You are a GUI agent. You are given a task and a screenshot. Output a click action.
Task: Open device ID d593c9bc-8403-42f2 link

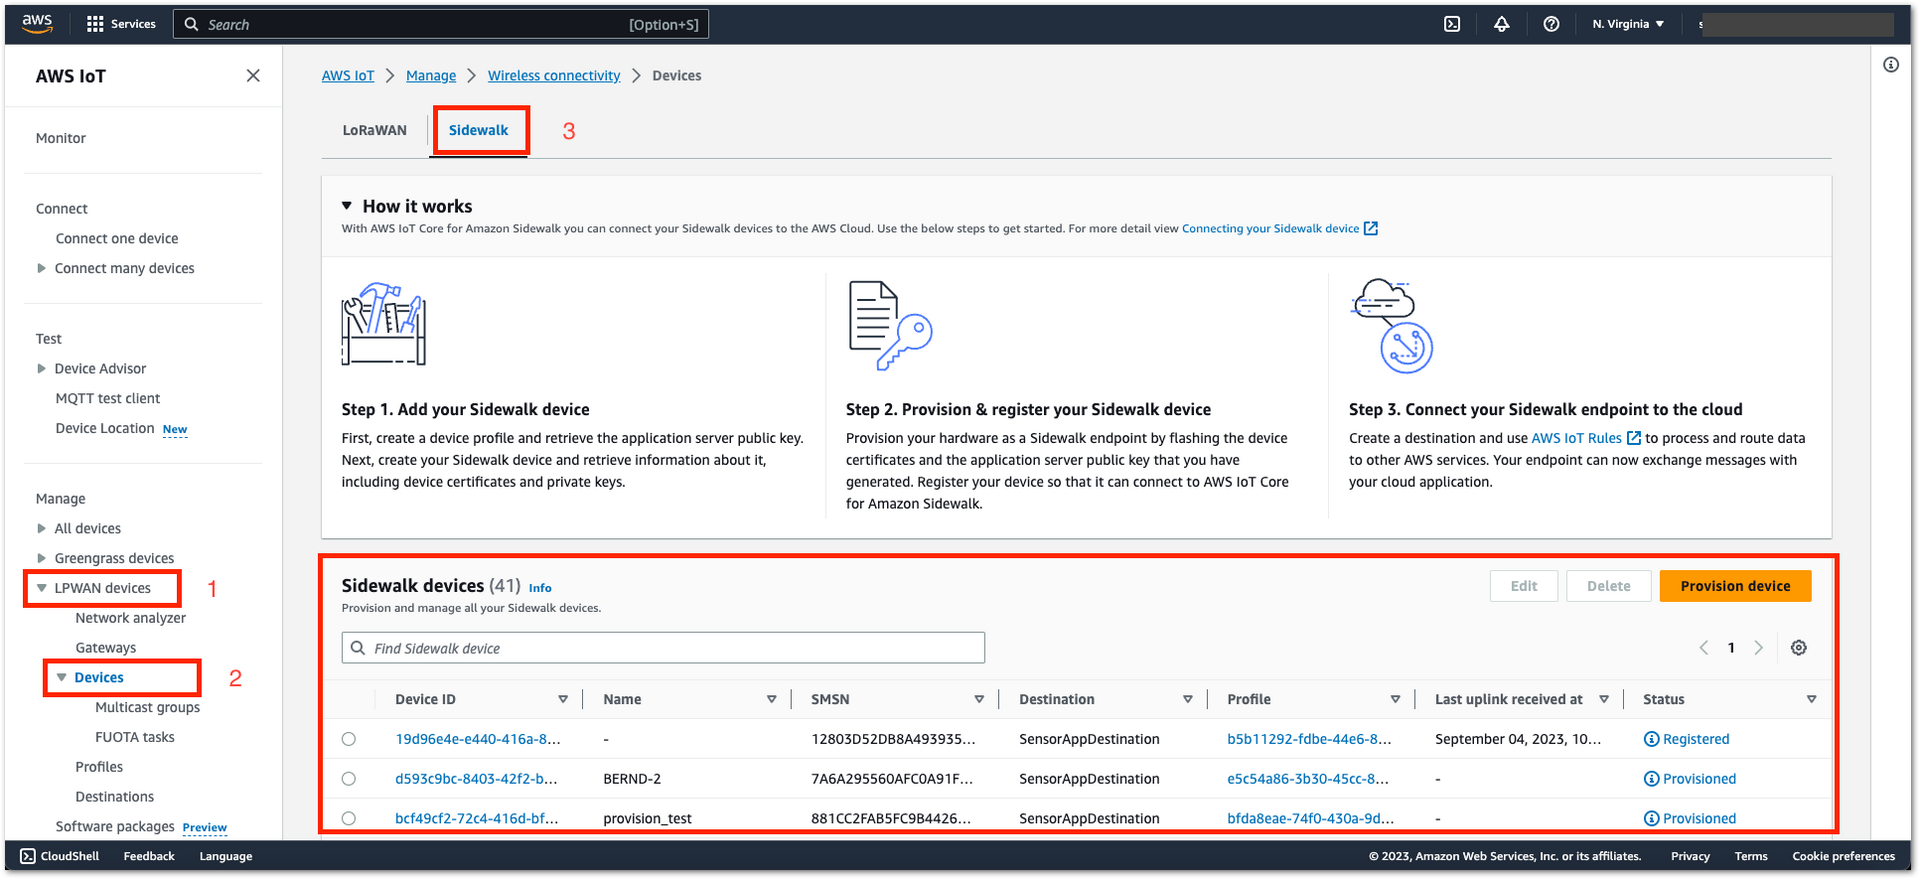(477, 779)
